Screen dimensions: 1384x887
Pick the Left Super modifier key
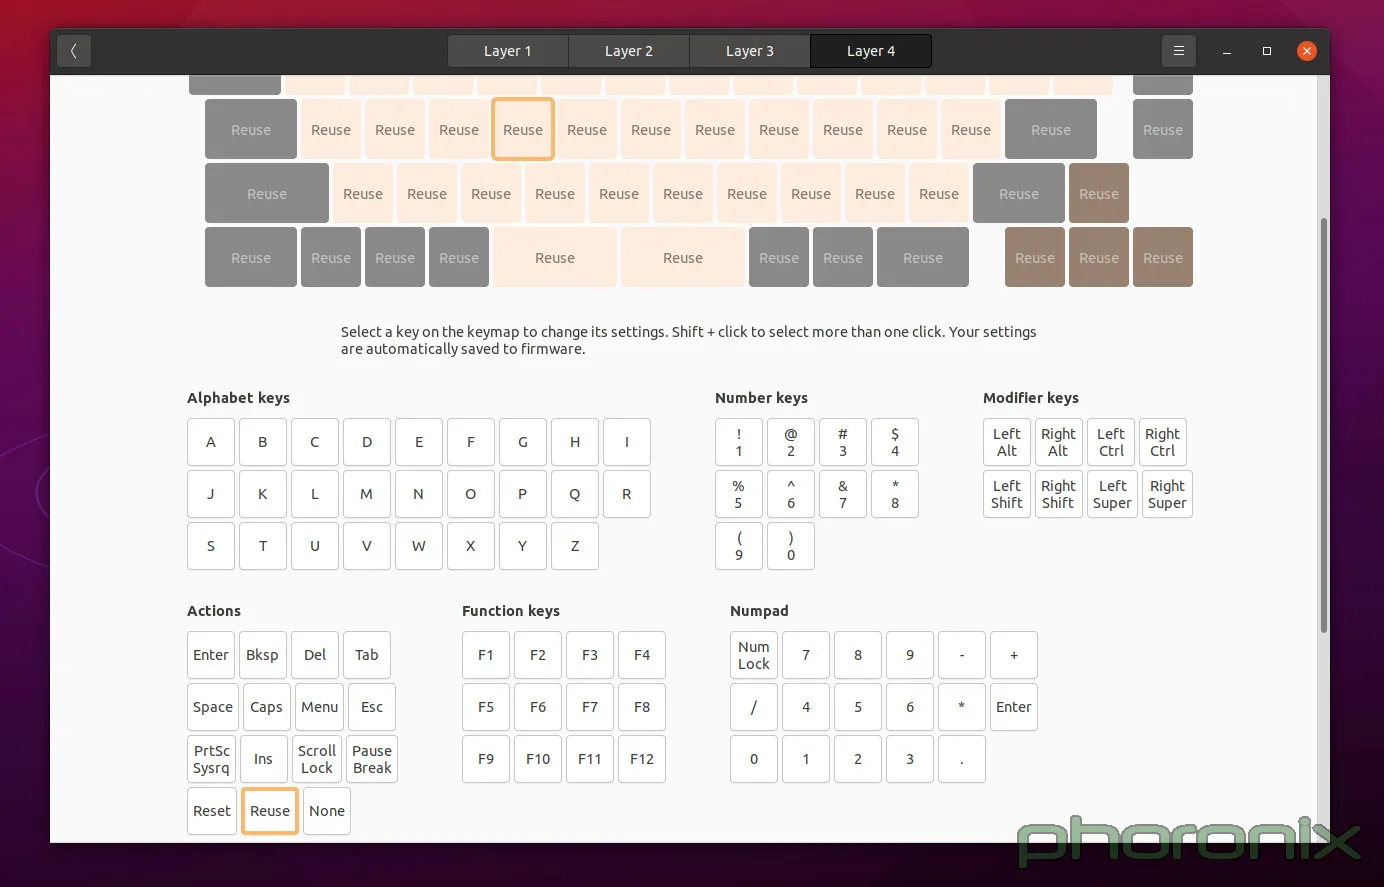coord(1112,494)
